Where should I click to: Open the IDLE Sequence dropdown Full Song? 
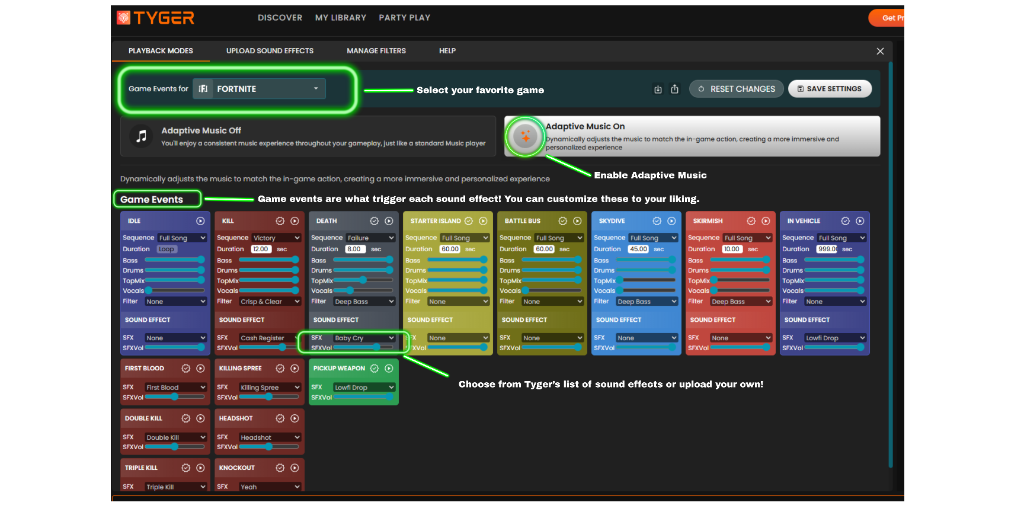click(182, 238)
